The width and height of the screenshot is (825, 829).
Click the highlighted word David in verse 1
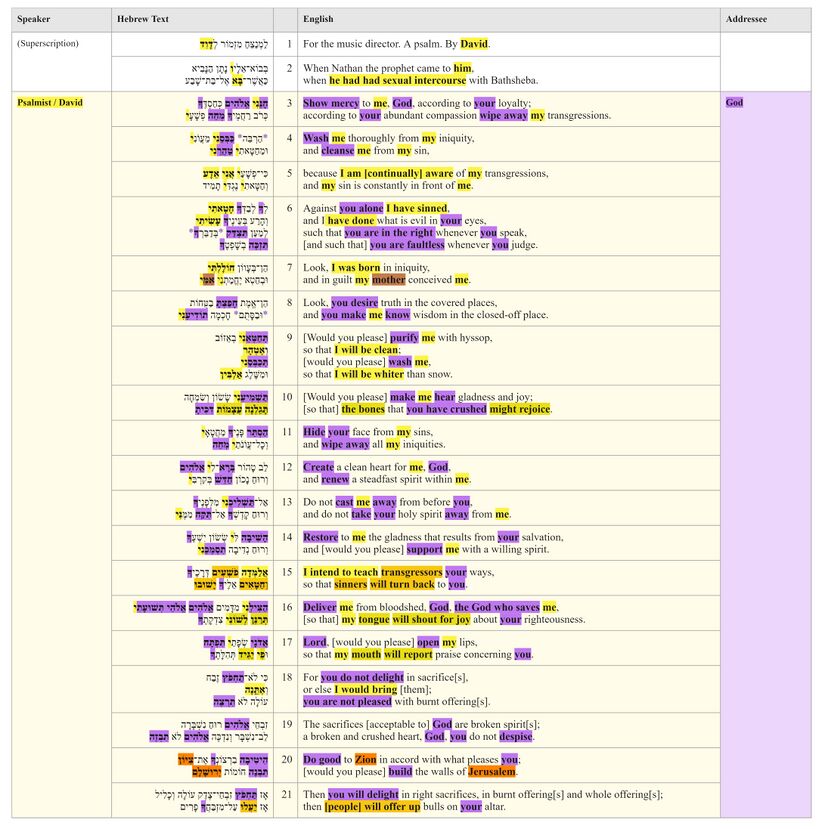click(474, 44)
